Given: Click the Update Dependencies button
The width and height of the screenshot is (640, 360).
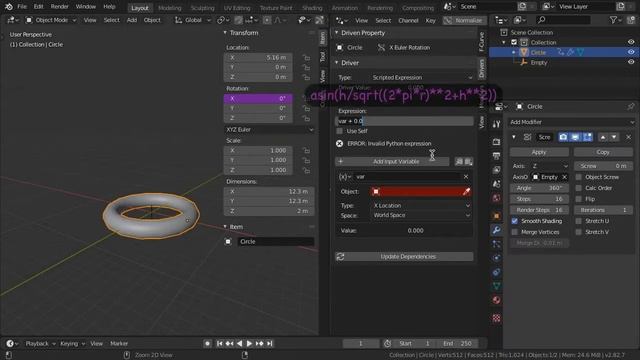Looking at the screenshot, I should [404, 257].
